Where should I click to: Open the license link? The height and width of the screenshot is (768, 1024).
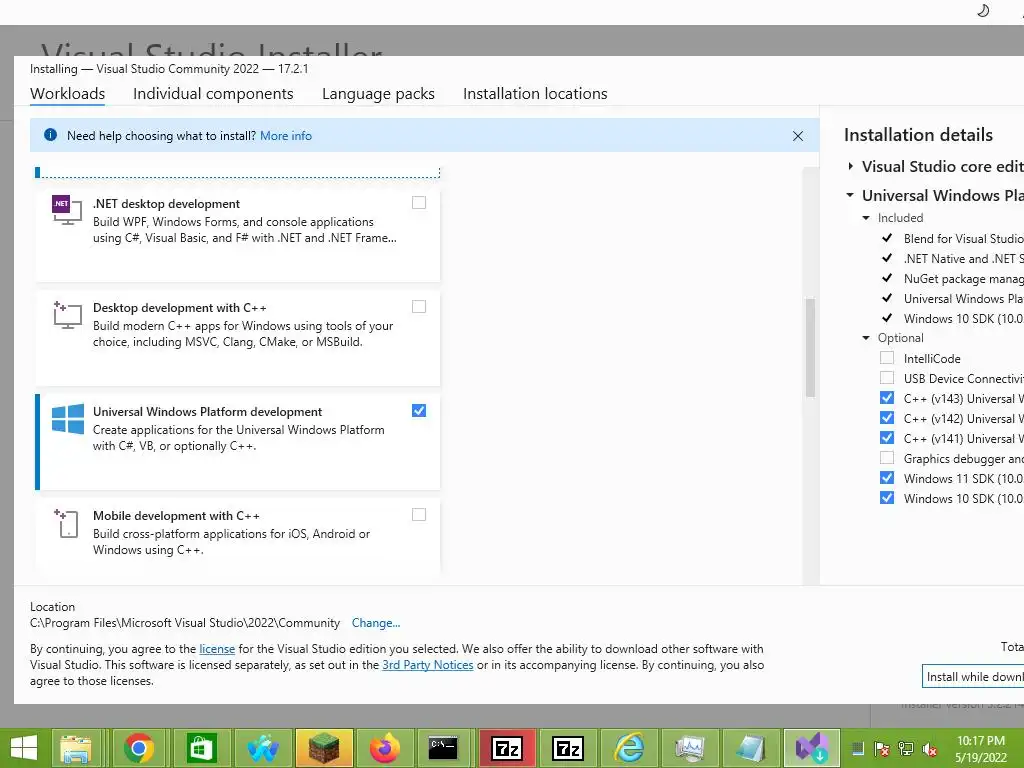pos(217,649)
